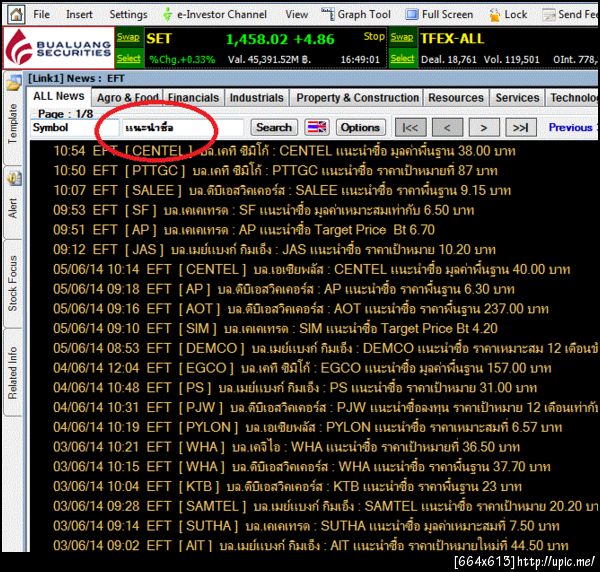This screenshot has height=572, width=600.
Task: Open the 03/06/14 09:14 SUTHA news
Action: (306, 526)
